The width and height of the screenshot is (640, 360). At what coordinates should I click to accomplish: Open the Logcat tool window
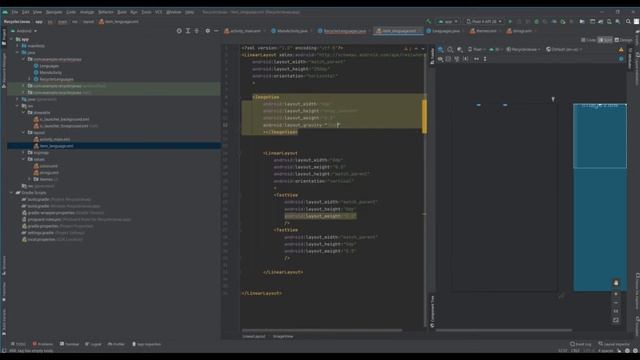tap(93, 344)
